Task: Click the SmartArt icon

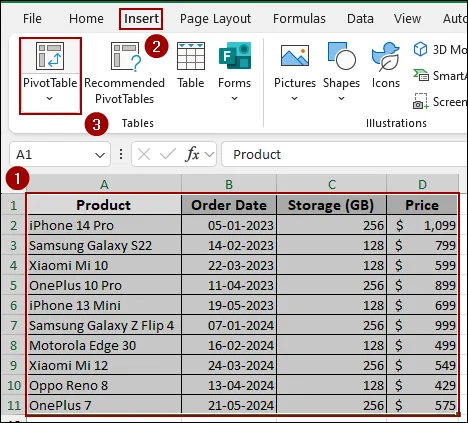Action: click(x=421, y=75)
